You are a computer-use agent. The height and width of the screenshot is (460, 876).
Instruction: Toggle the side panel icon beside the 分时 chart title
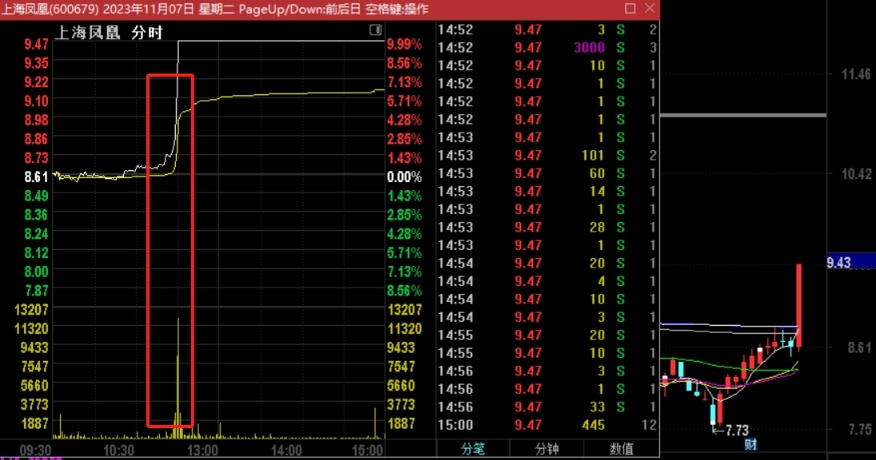pyautogui.click(x=375, y=30)
